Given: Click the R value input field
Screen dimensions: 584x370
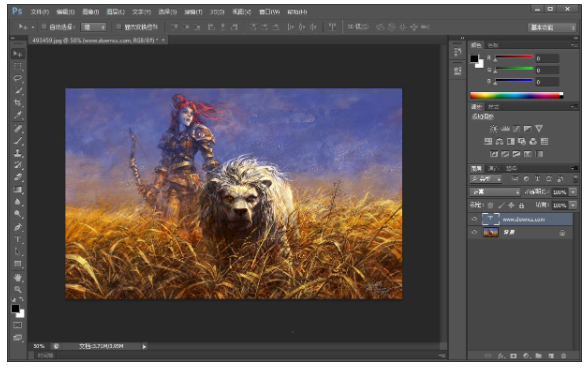Looking at the screenshot, I should (x=547, y=58).
